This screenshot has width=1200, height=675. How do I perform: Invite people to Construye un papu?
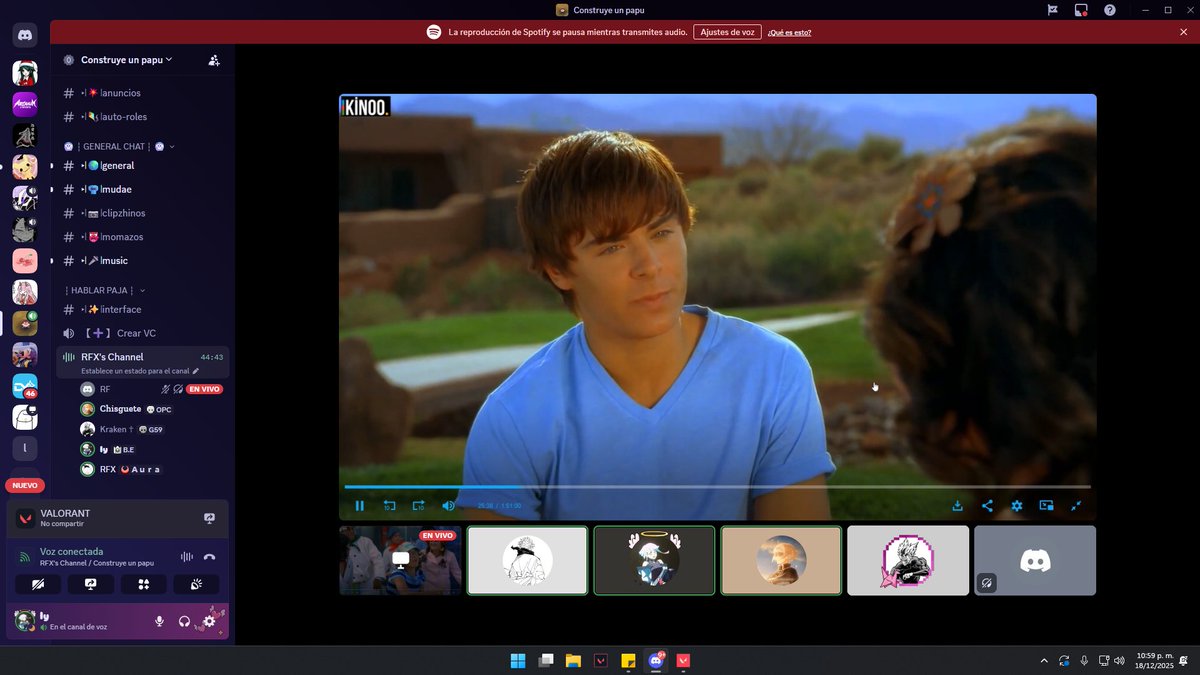pos(214,60)
